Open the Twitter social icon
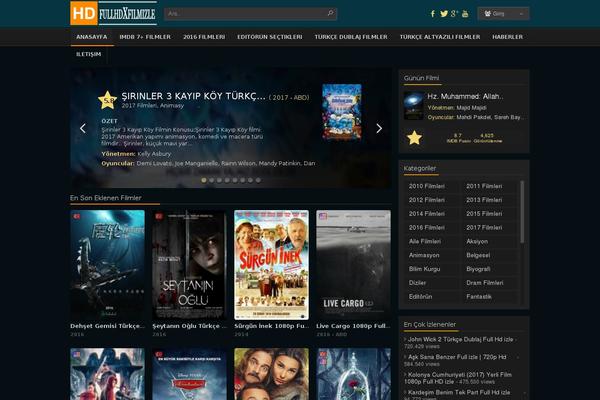Image resolution: width=600 pixels, height=400 pixels. [x=443, y=14]
